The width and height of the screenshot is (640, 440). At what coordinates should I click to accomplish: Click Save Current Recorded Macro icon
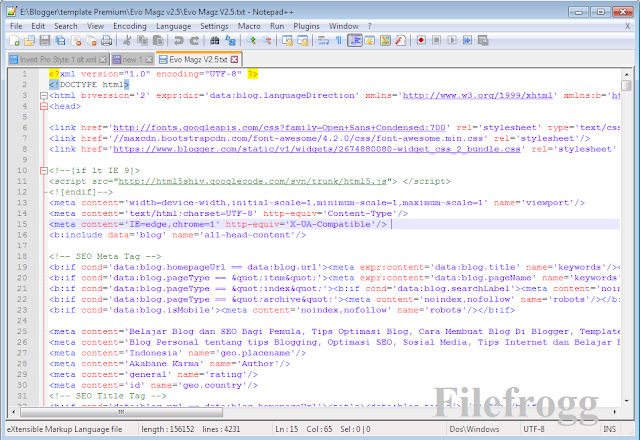[x=483, y=40]
